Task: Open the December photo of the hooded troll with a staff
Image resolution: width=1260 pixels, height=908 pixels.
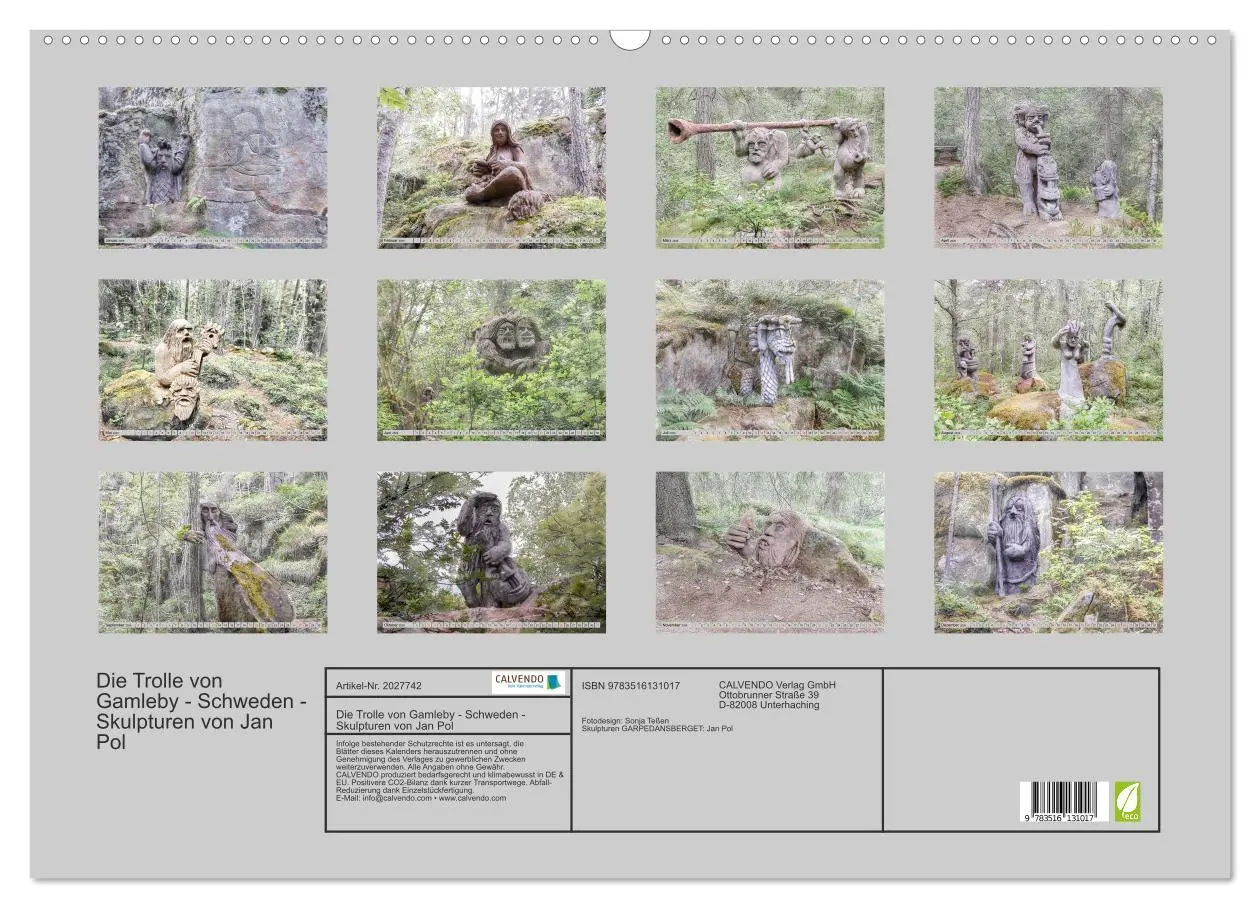Action: (x=1049, y=552)
